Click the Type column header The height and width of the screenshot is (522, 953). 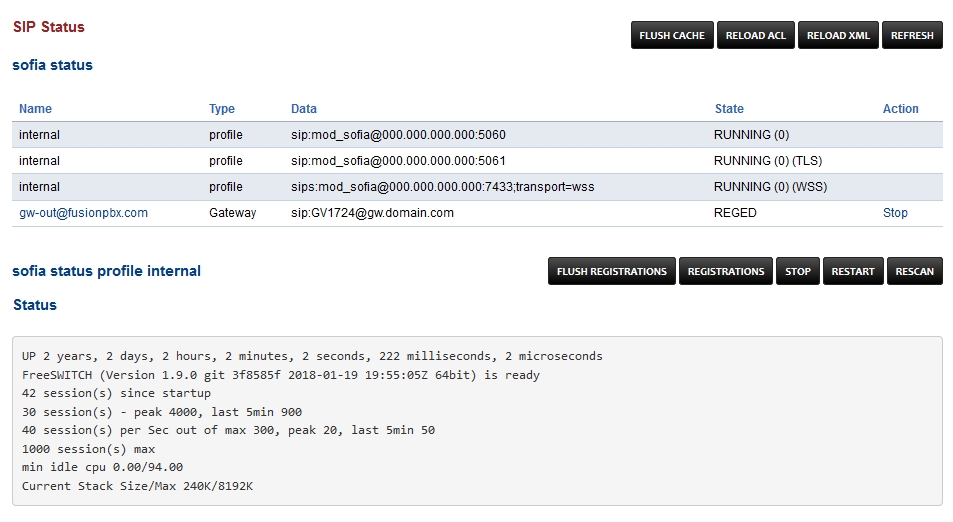click(222, 109)
